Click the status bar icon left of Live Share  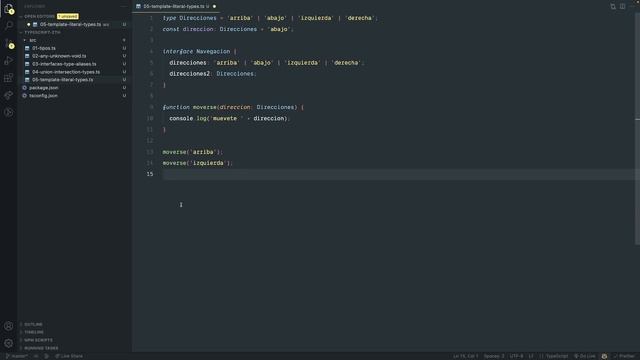click(x=47, y=356)
